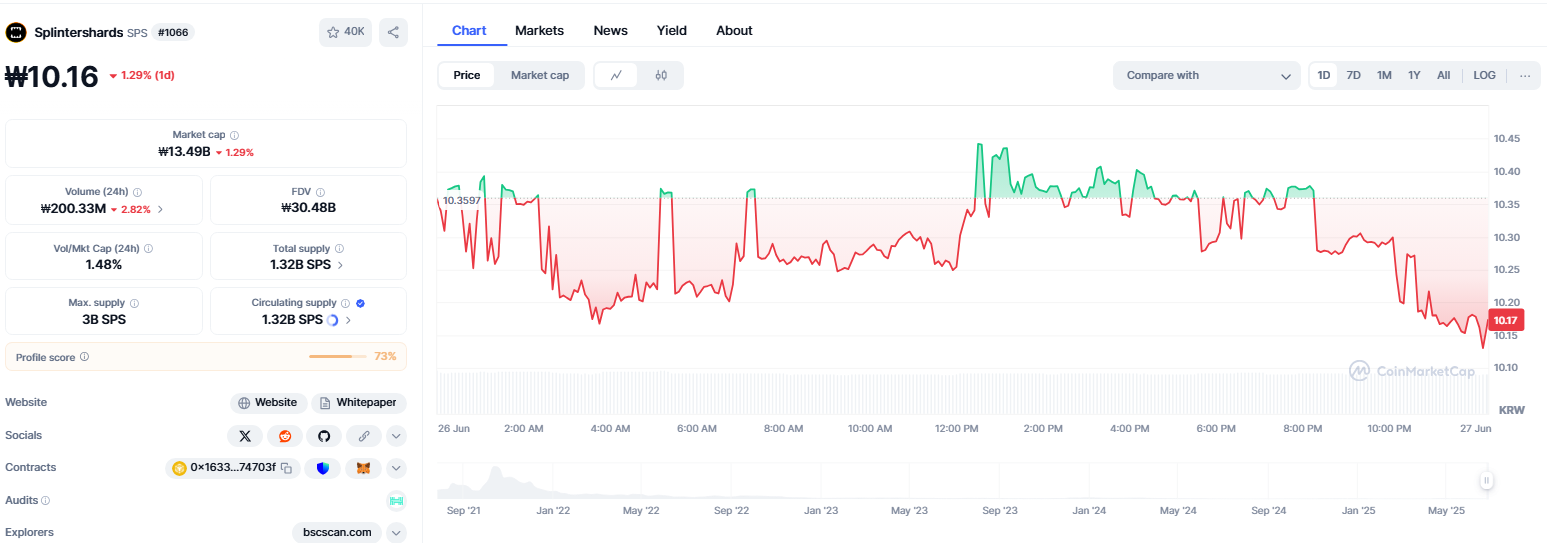The height and width of the screenshot is (543, 1547).
Task: Click the historical mini chart navigator
Action: [961, 480]
